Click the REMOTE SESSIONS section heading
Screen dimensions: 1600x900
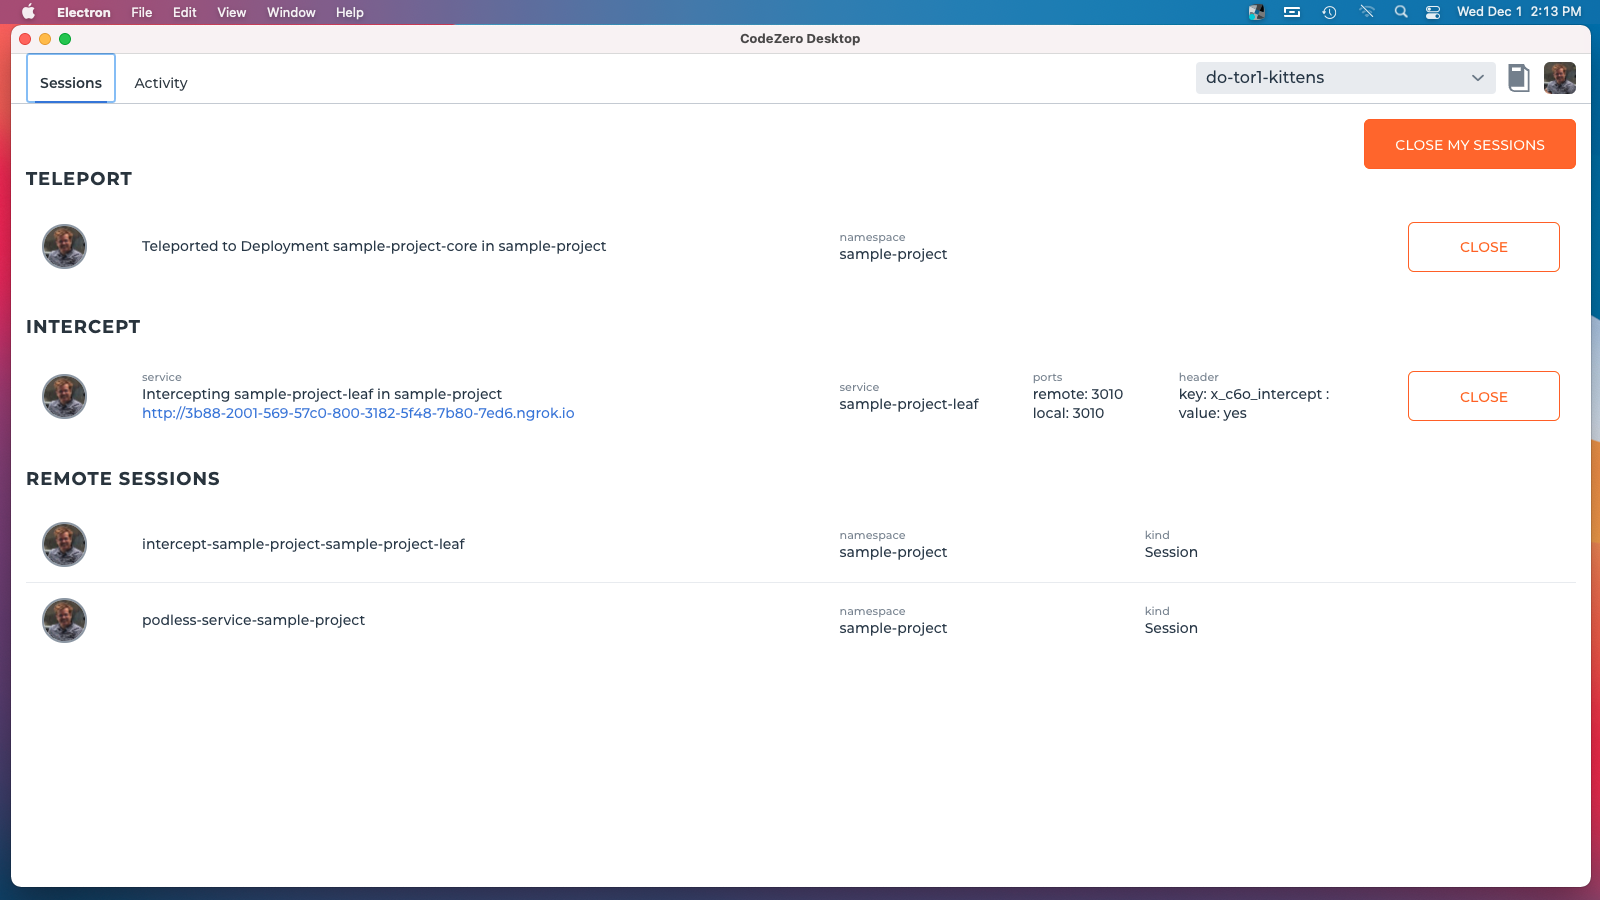coord(123,479)
